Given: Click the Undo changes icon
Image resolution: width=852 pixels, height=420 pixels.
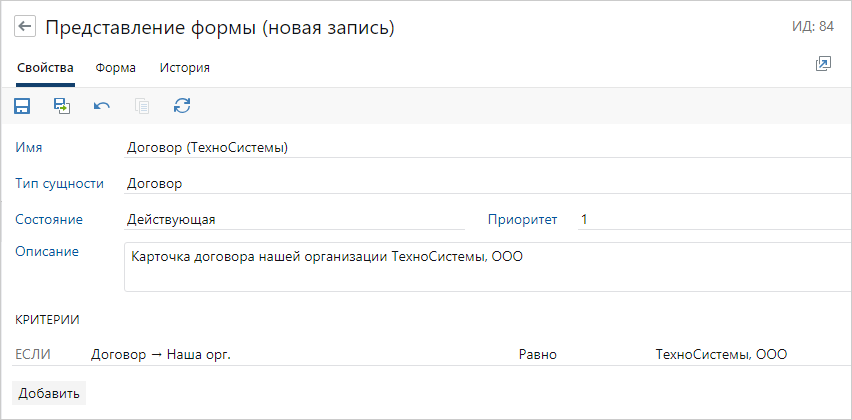Looking at the screenshot, I should pyautogui.click(x=102, y=106).
